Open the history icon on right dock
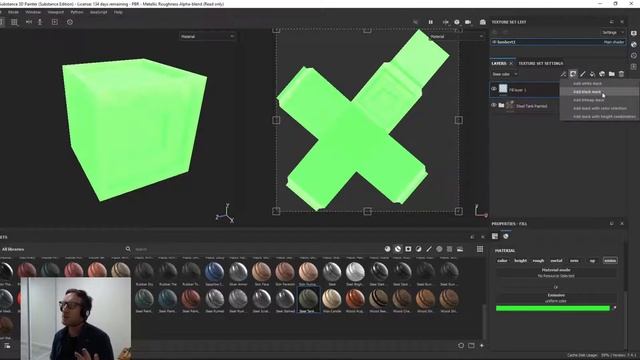The height and width of the screenshot is (360, 640). tap(633, 56)
